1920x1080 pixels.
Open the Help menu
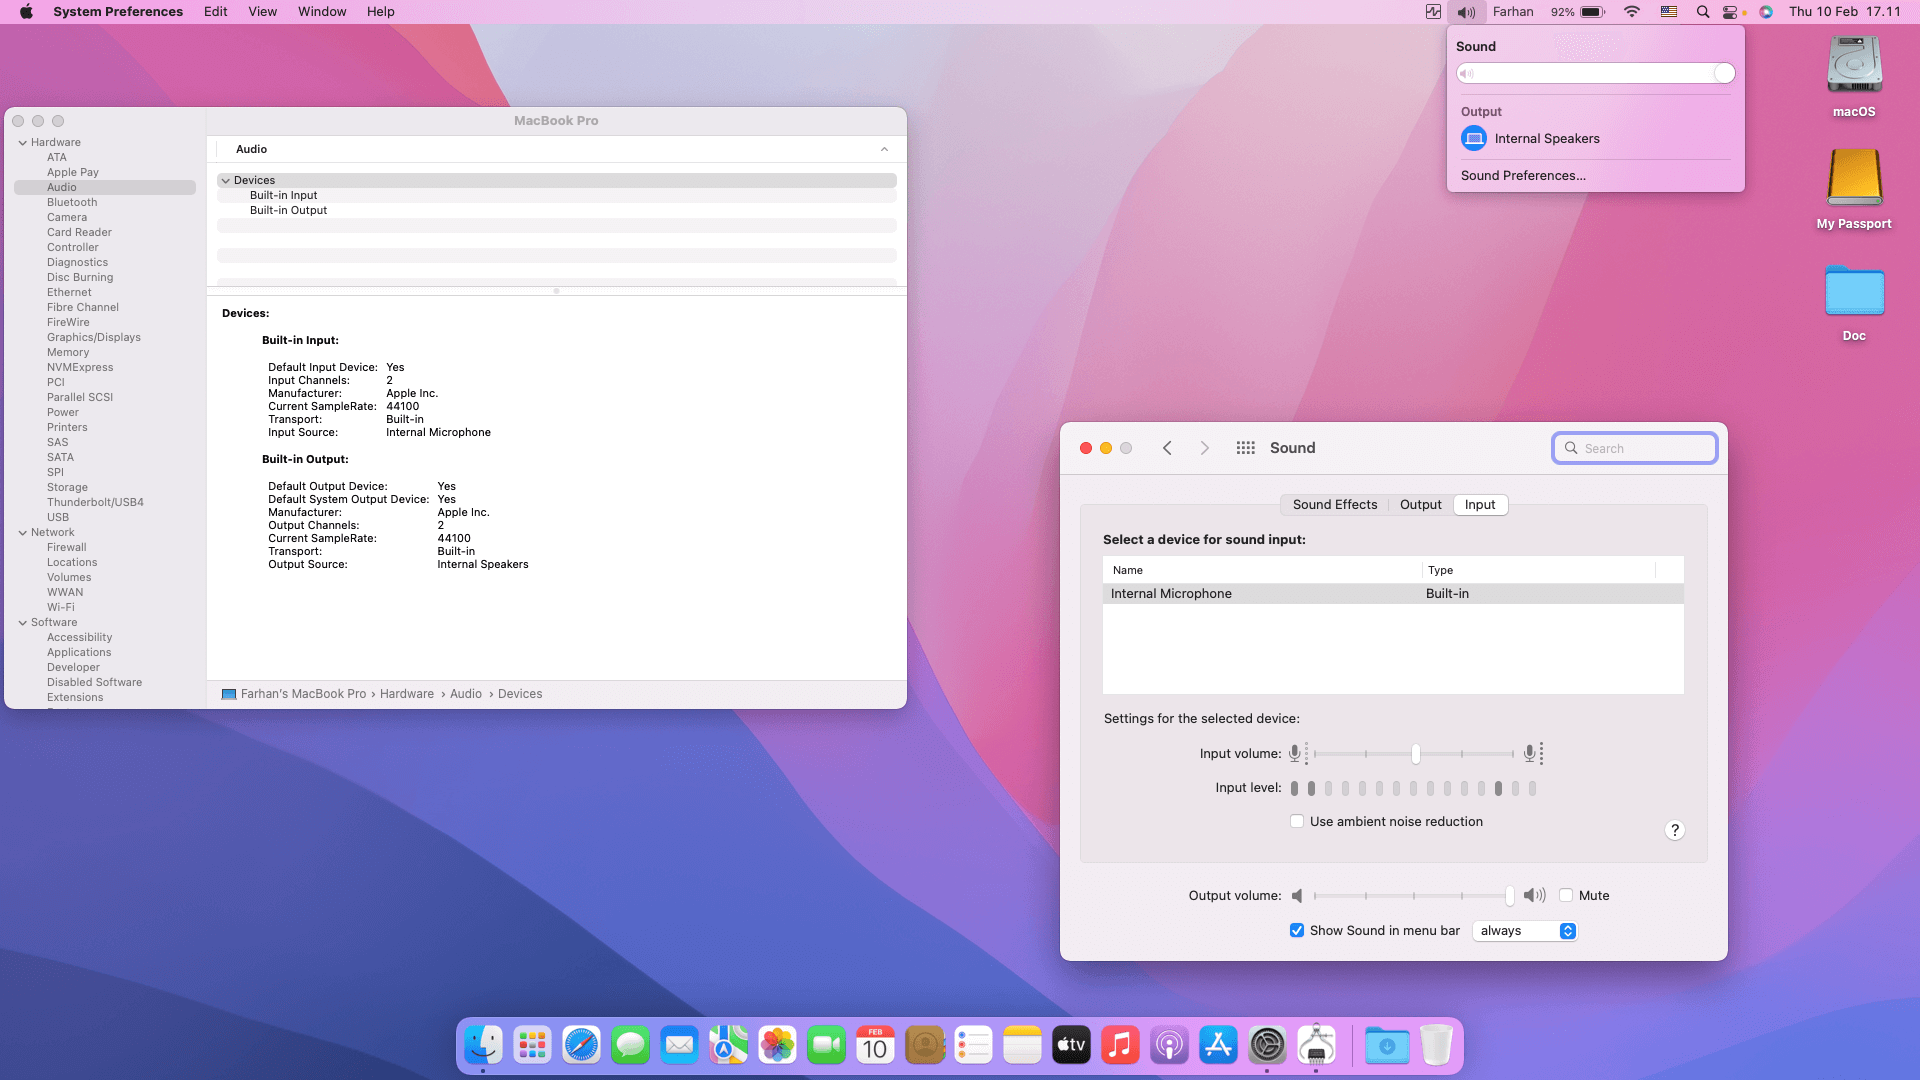tap(380, 12)
